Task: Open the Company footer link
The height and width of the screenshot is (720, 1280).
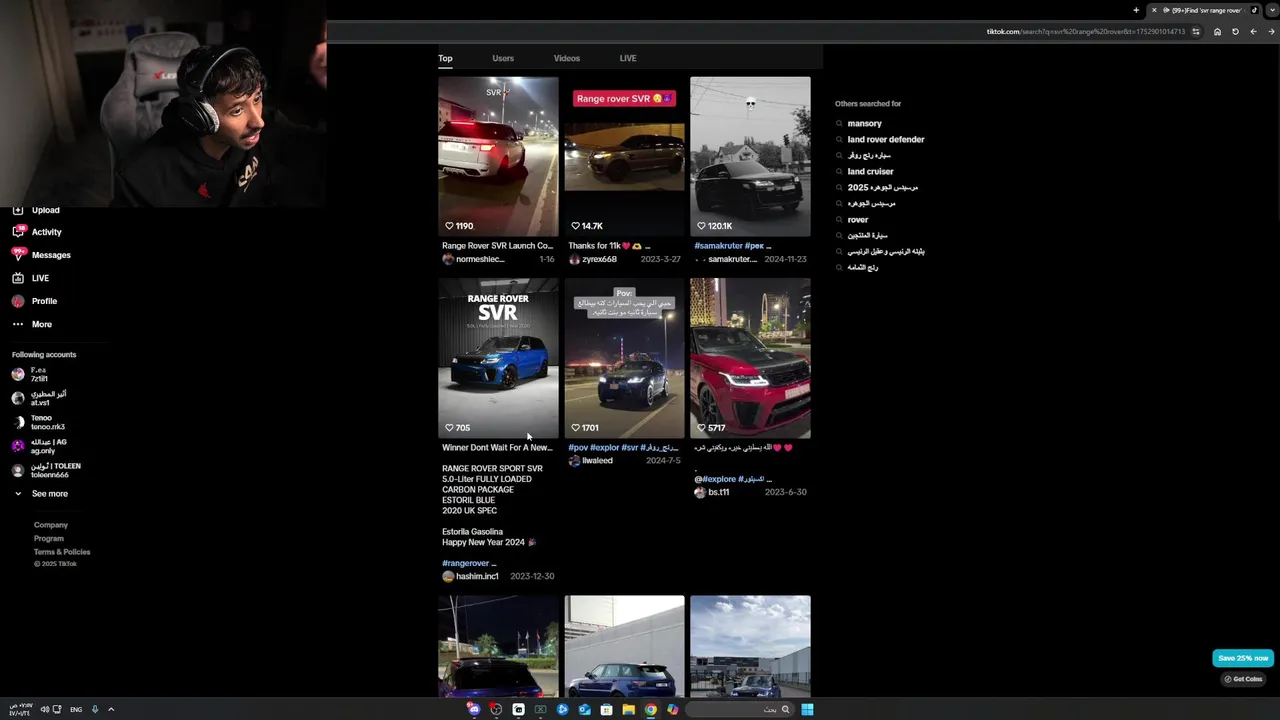Action: point(51,525)
